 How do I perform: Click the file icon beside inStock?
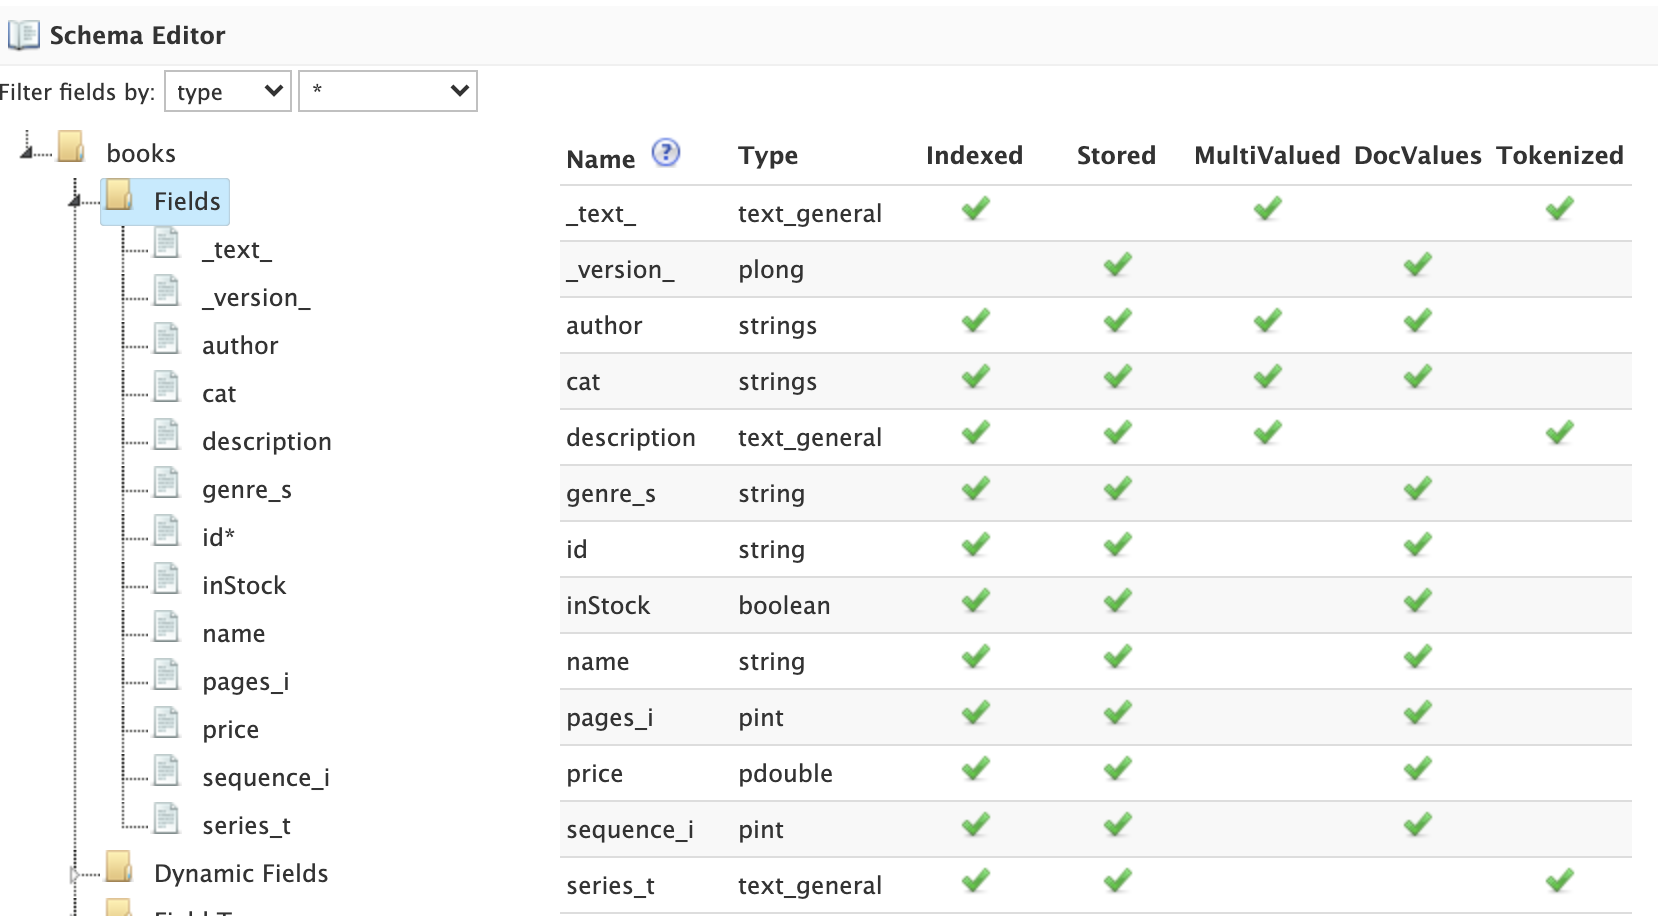point(166,580)
